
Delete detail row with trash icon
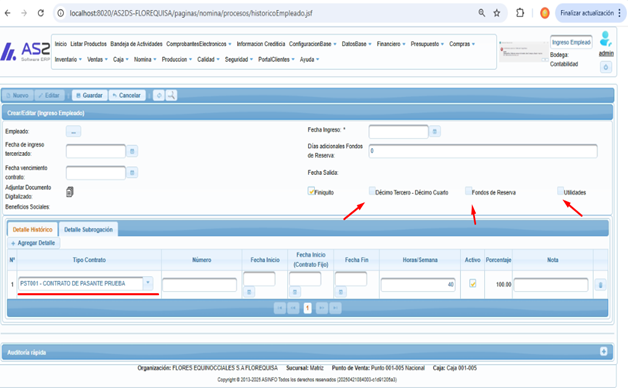coord(600,285)
